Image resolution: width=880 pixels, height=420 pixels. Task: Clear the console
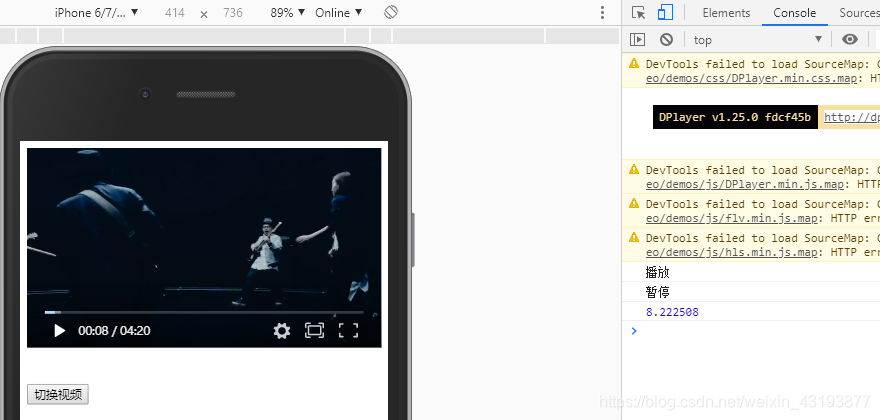click(x=666, y=39)
